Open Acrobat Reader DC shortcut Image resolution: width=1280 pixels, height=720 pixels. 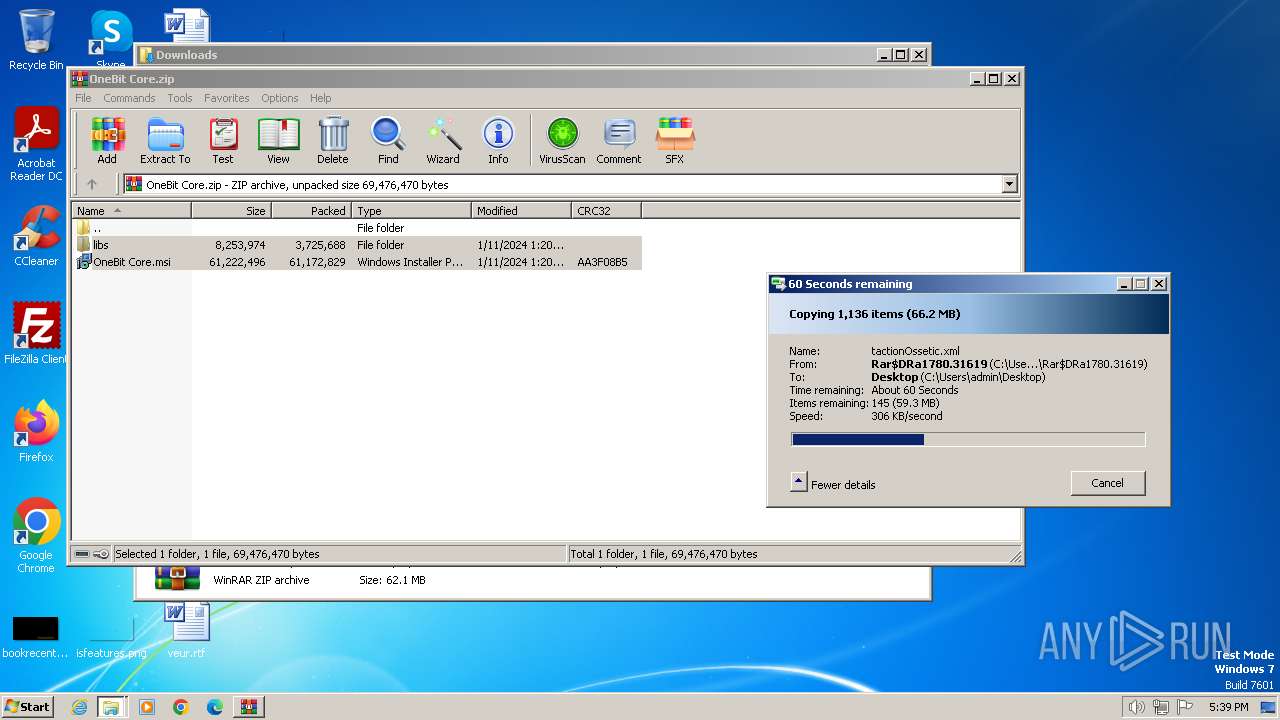click(x=36, y=144)
